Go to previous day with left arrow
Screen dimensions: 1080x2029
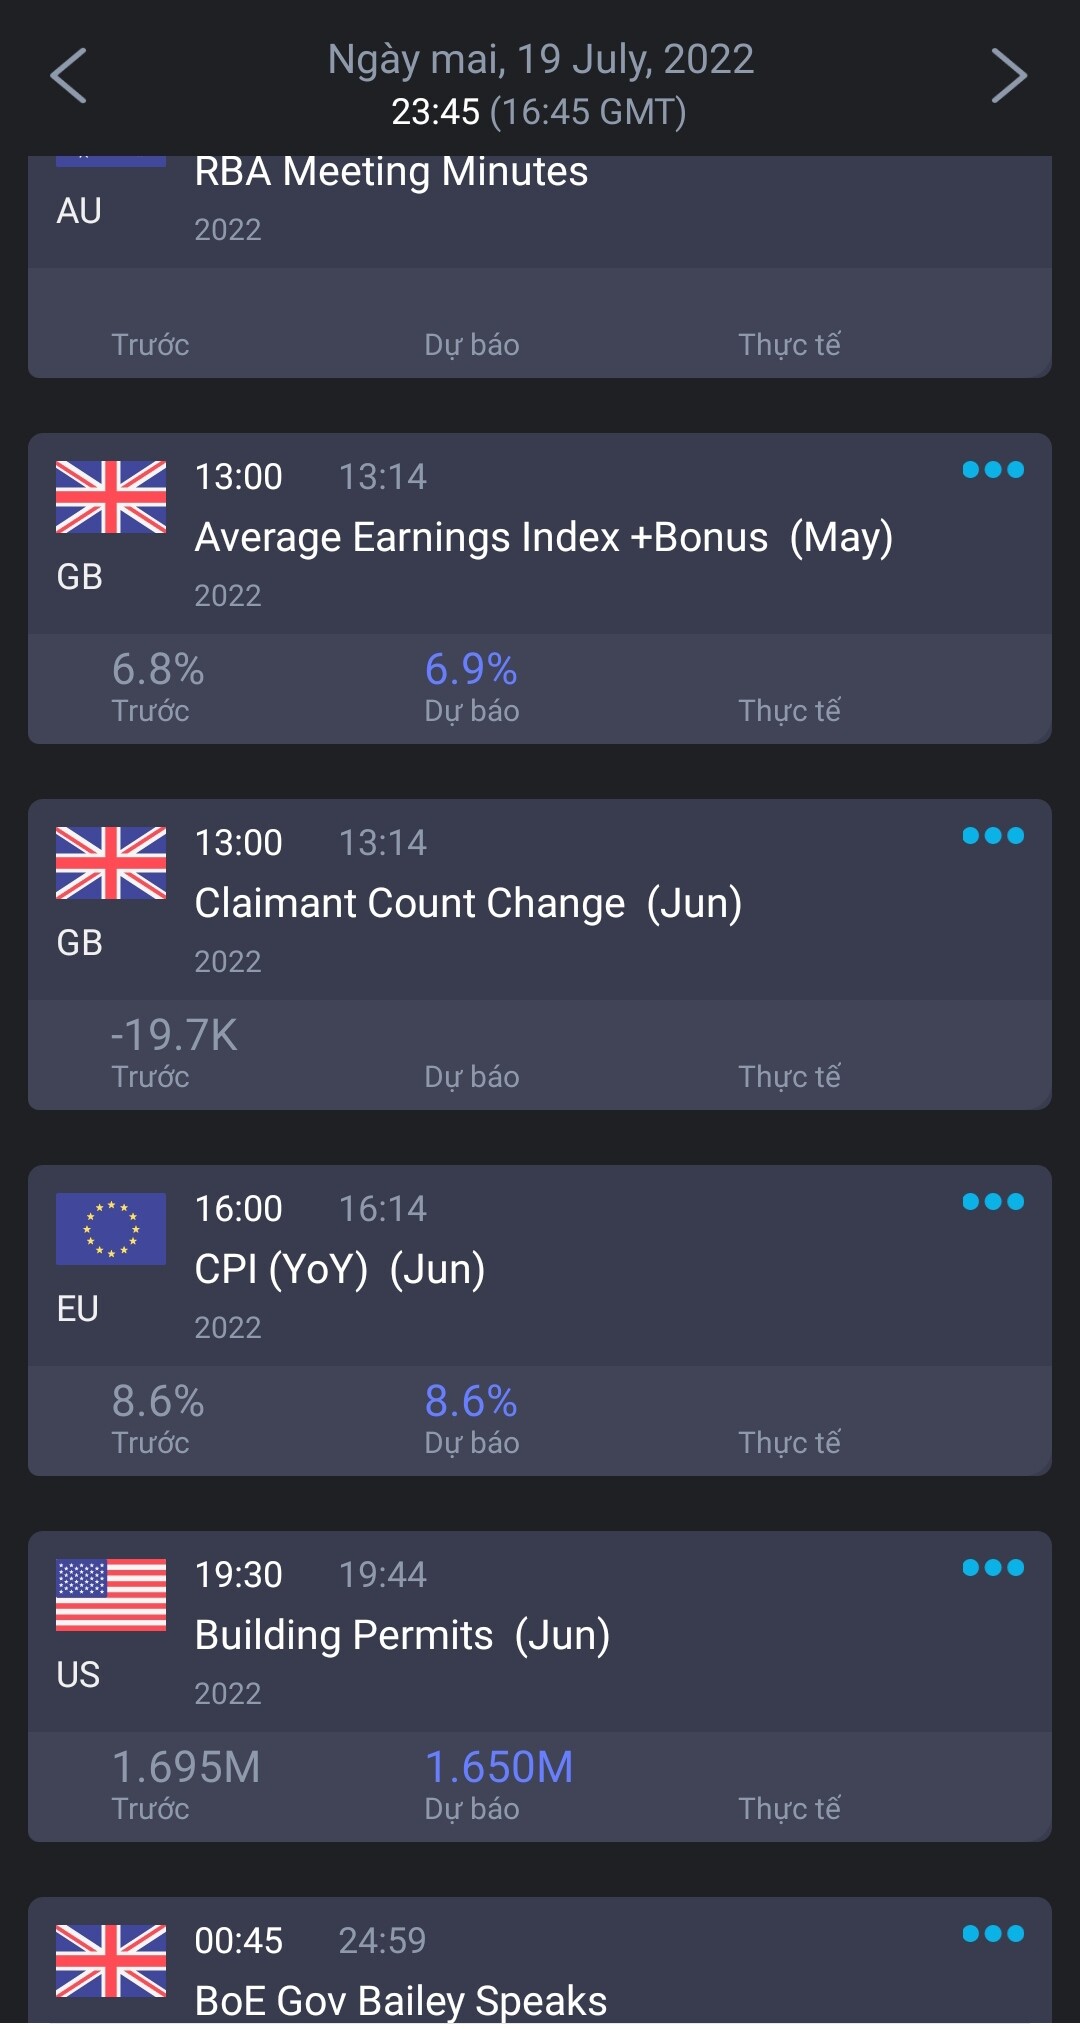(x=69, y=76)
